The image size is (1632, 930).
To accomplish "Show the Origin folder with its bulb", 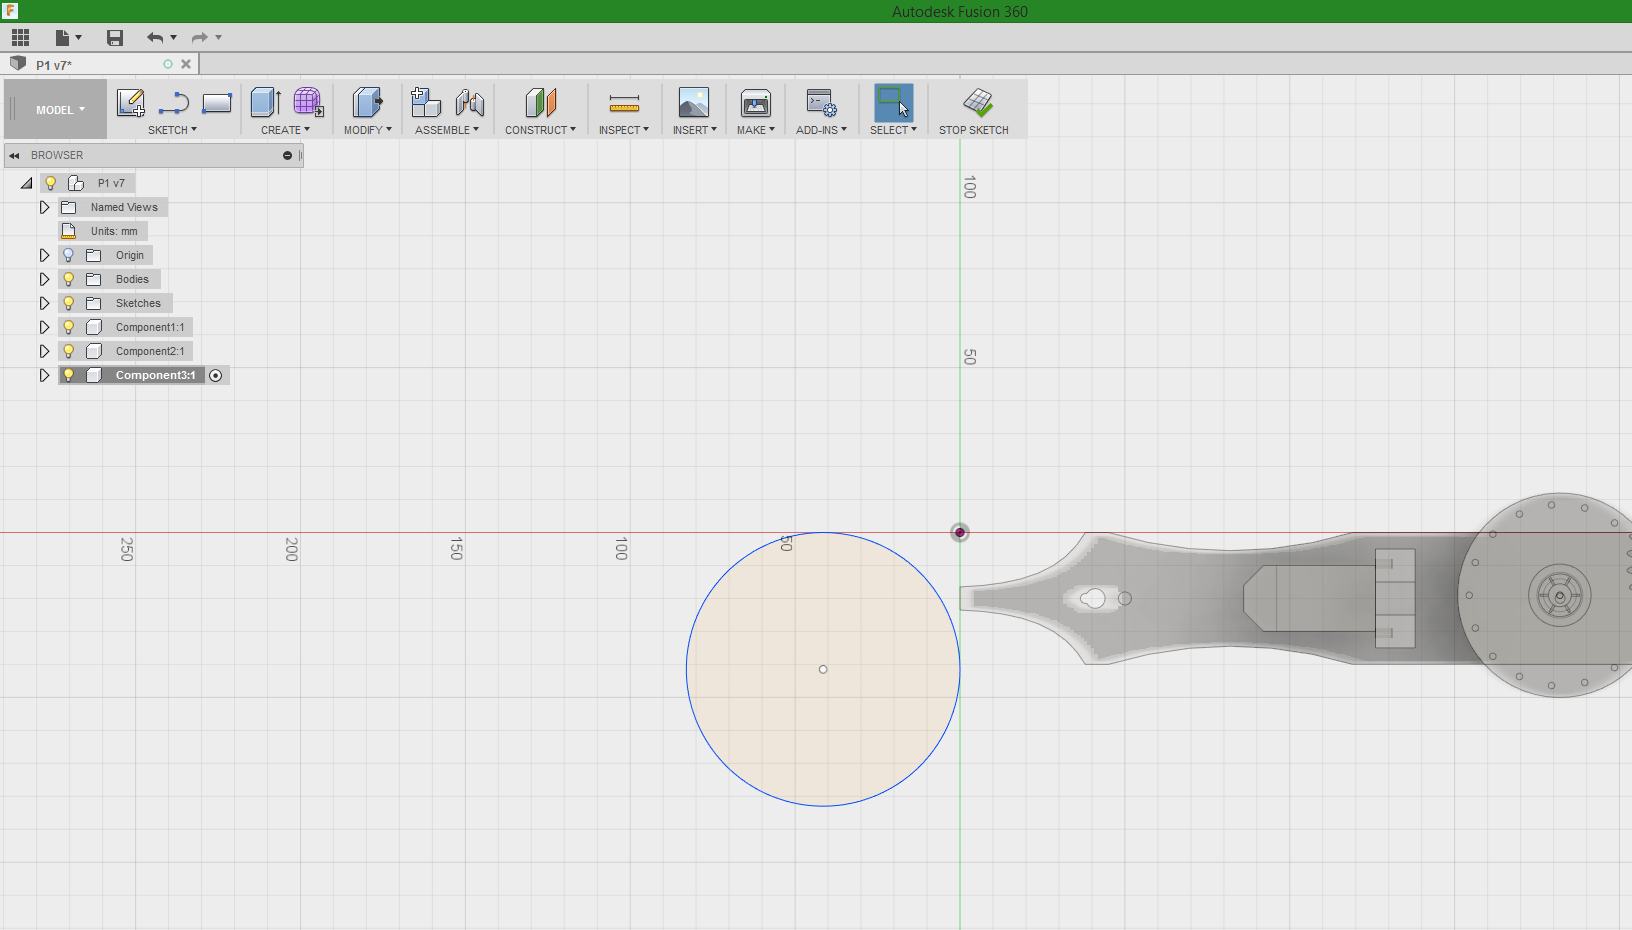I will point(69,255).
